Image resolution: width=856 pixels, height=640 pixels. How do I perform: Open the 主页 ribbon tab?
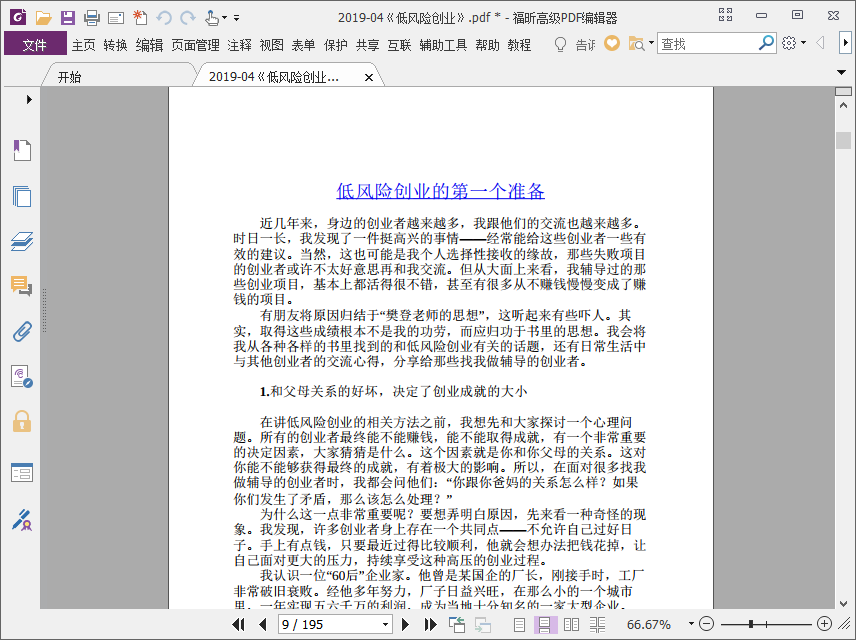[84, 45]
